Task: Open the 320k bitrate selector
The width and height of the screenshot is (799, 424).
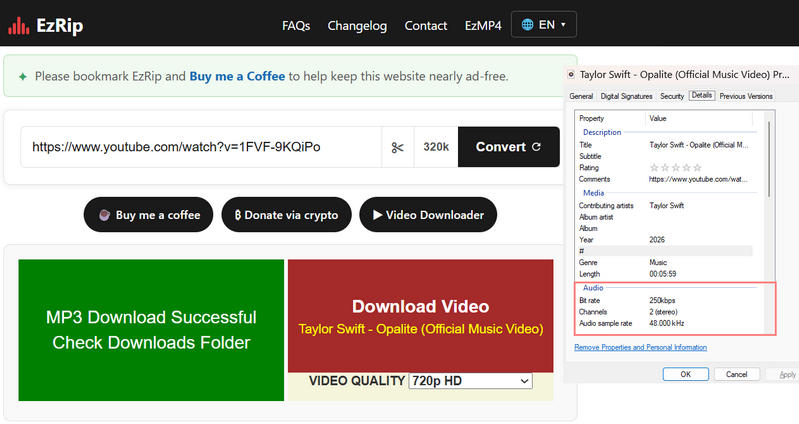Action: 436,147
